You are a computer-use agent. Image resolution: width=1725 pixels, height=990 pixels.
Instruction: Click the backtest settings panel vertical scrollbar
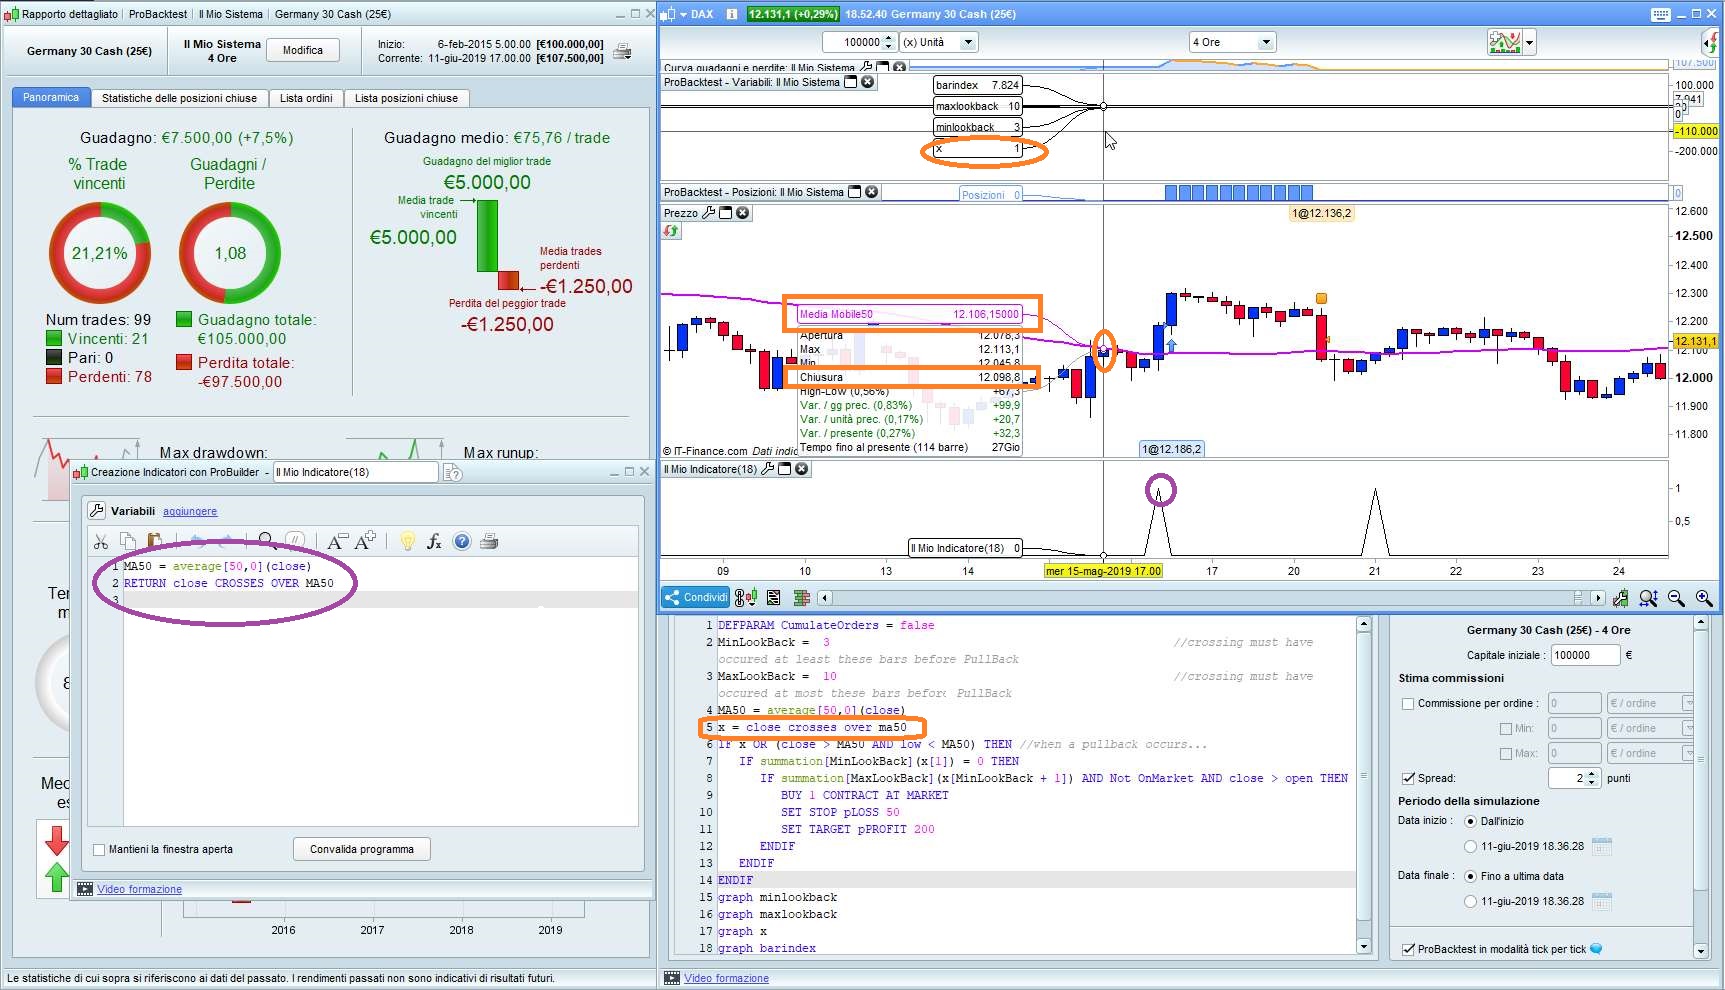1701,786
